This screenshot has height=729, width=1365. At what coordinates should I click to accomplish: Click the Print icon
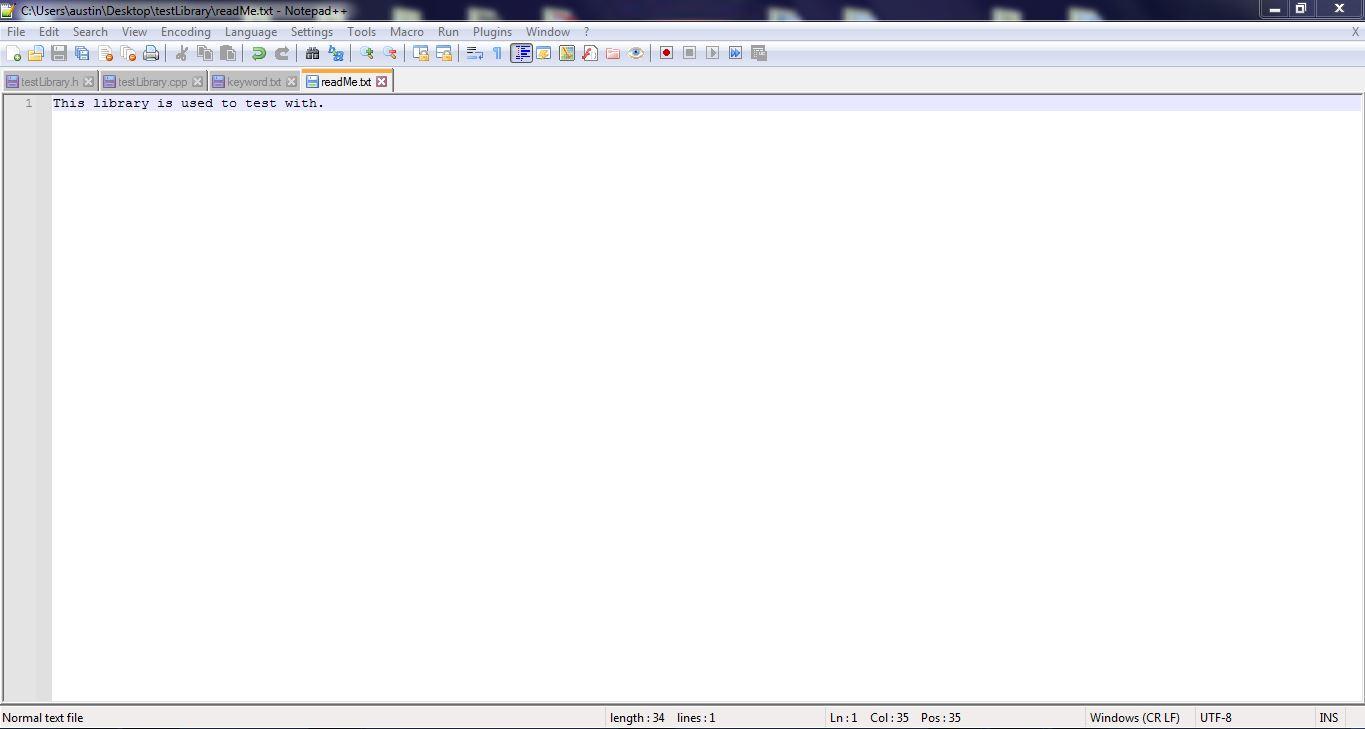(x=151, y=53)
